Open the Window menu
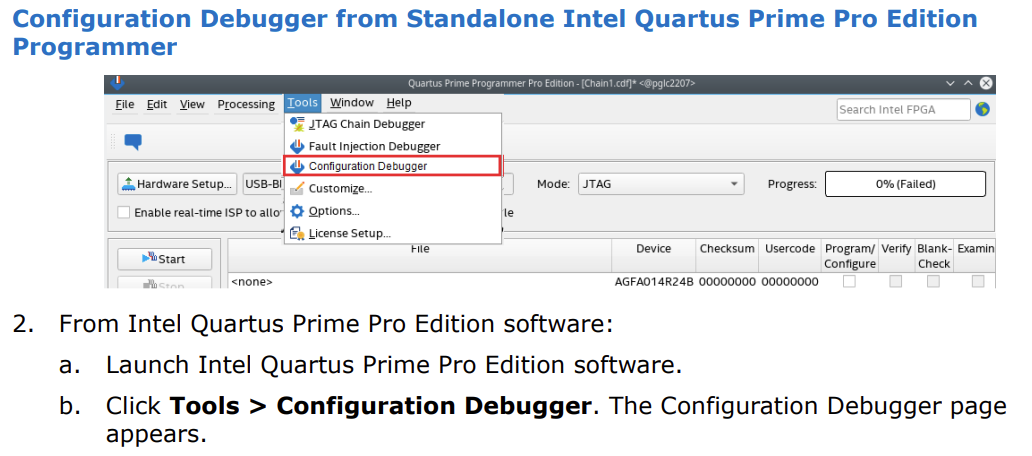 352,103
